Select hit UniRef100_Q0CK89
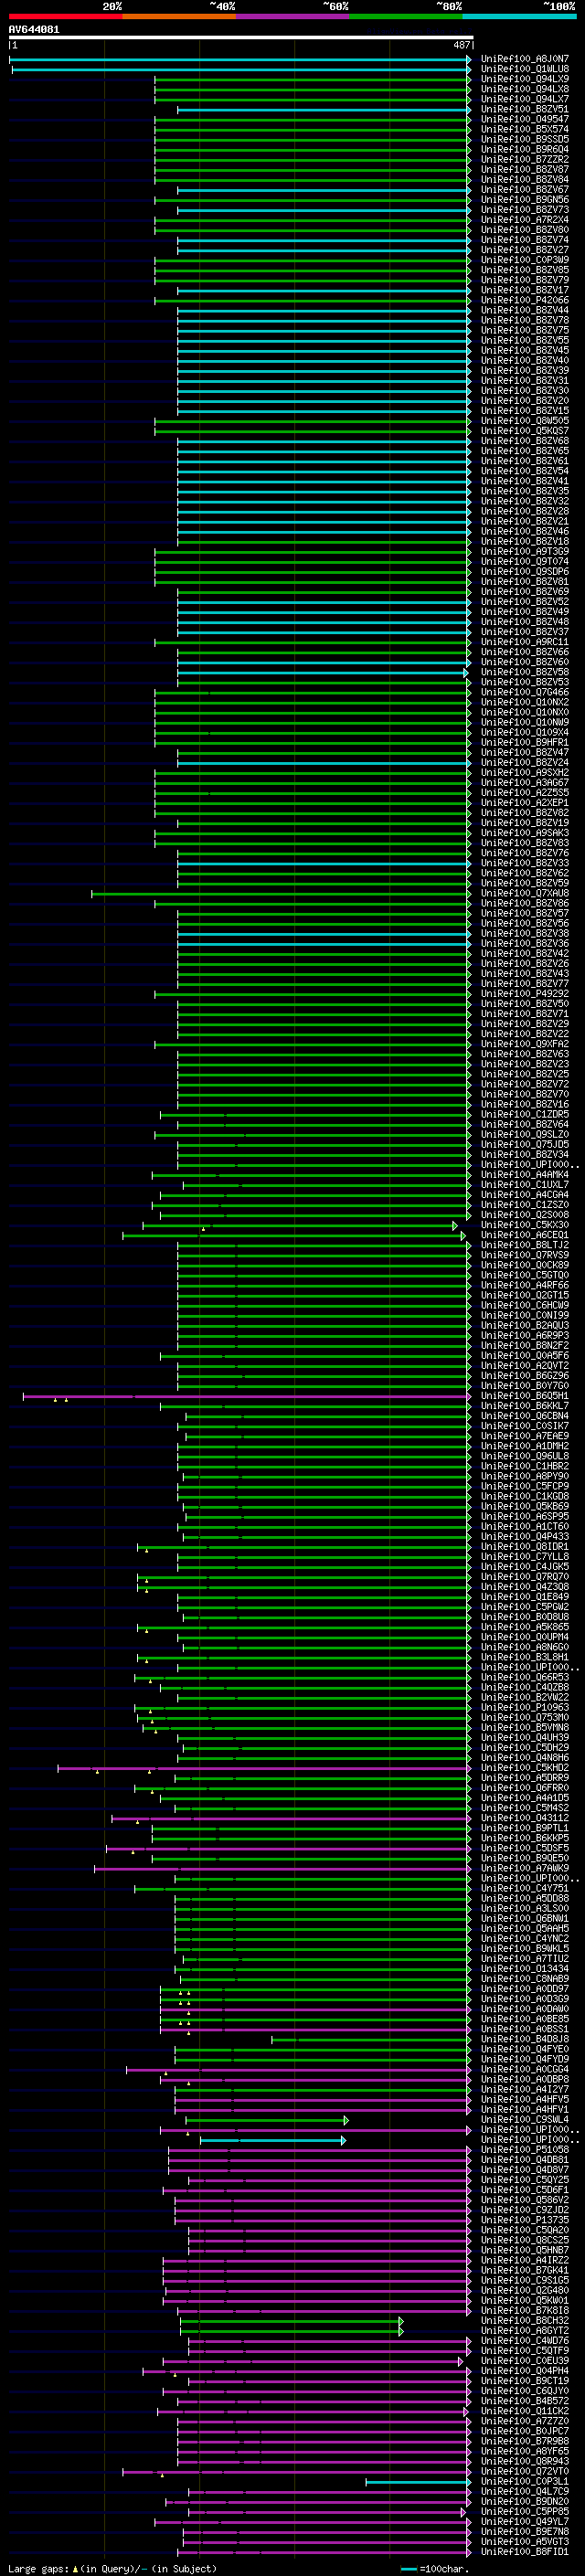This screenshot has width=585, height=2576. click(x=524, y=1265)
